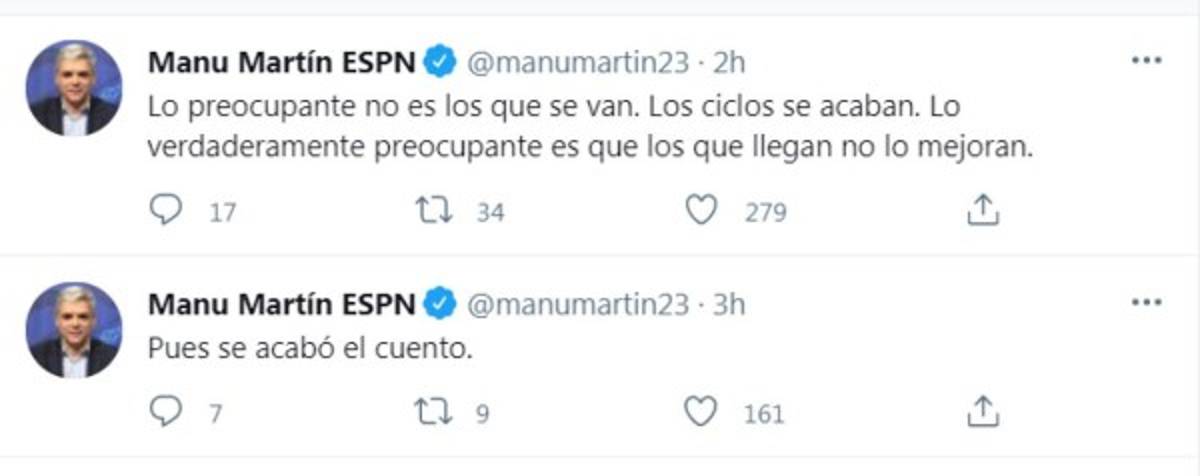Open profile picture on the second tweet
Viewport: 1200px width, 476px height.
tap(74, 330)
